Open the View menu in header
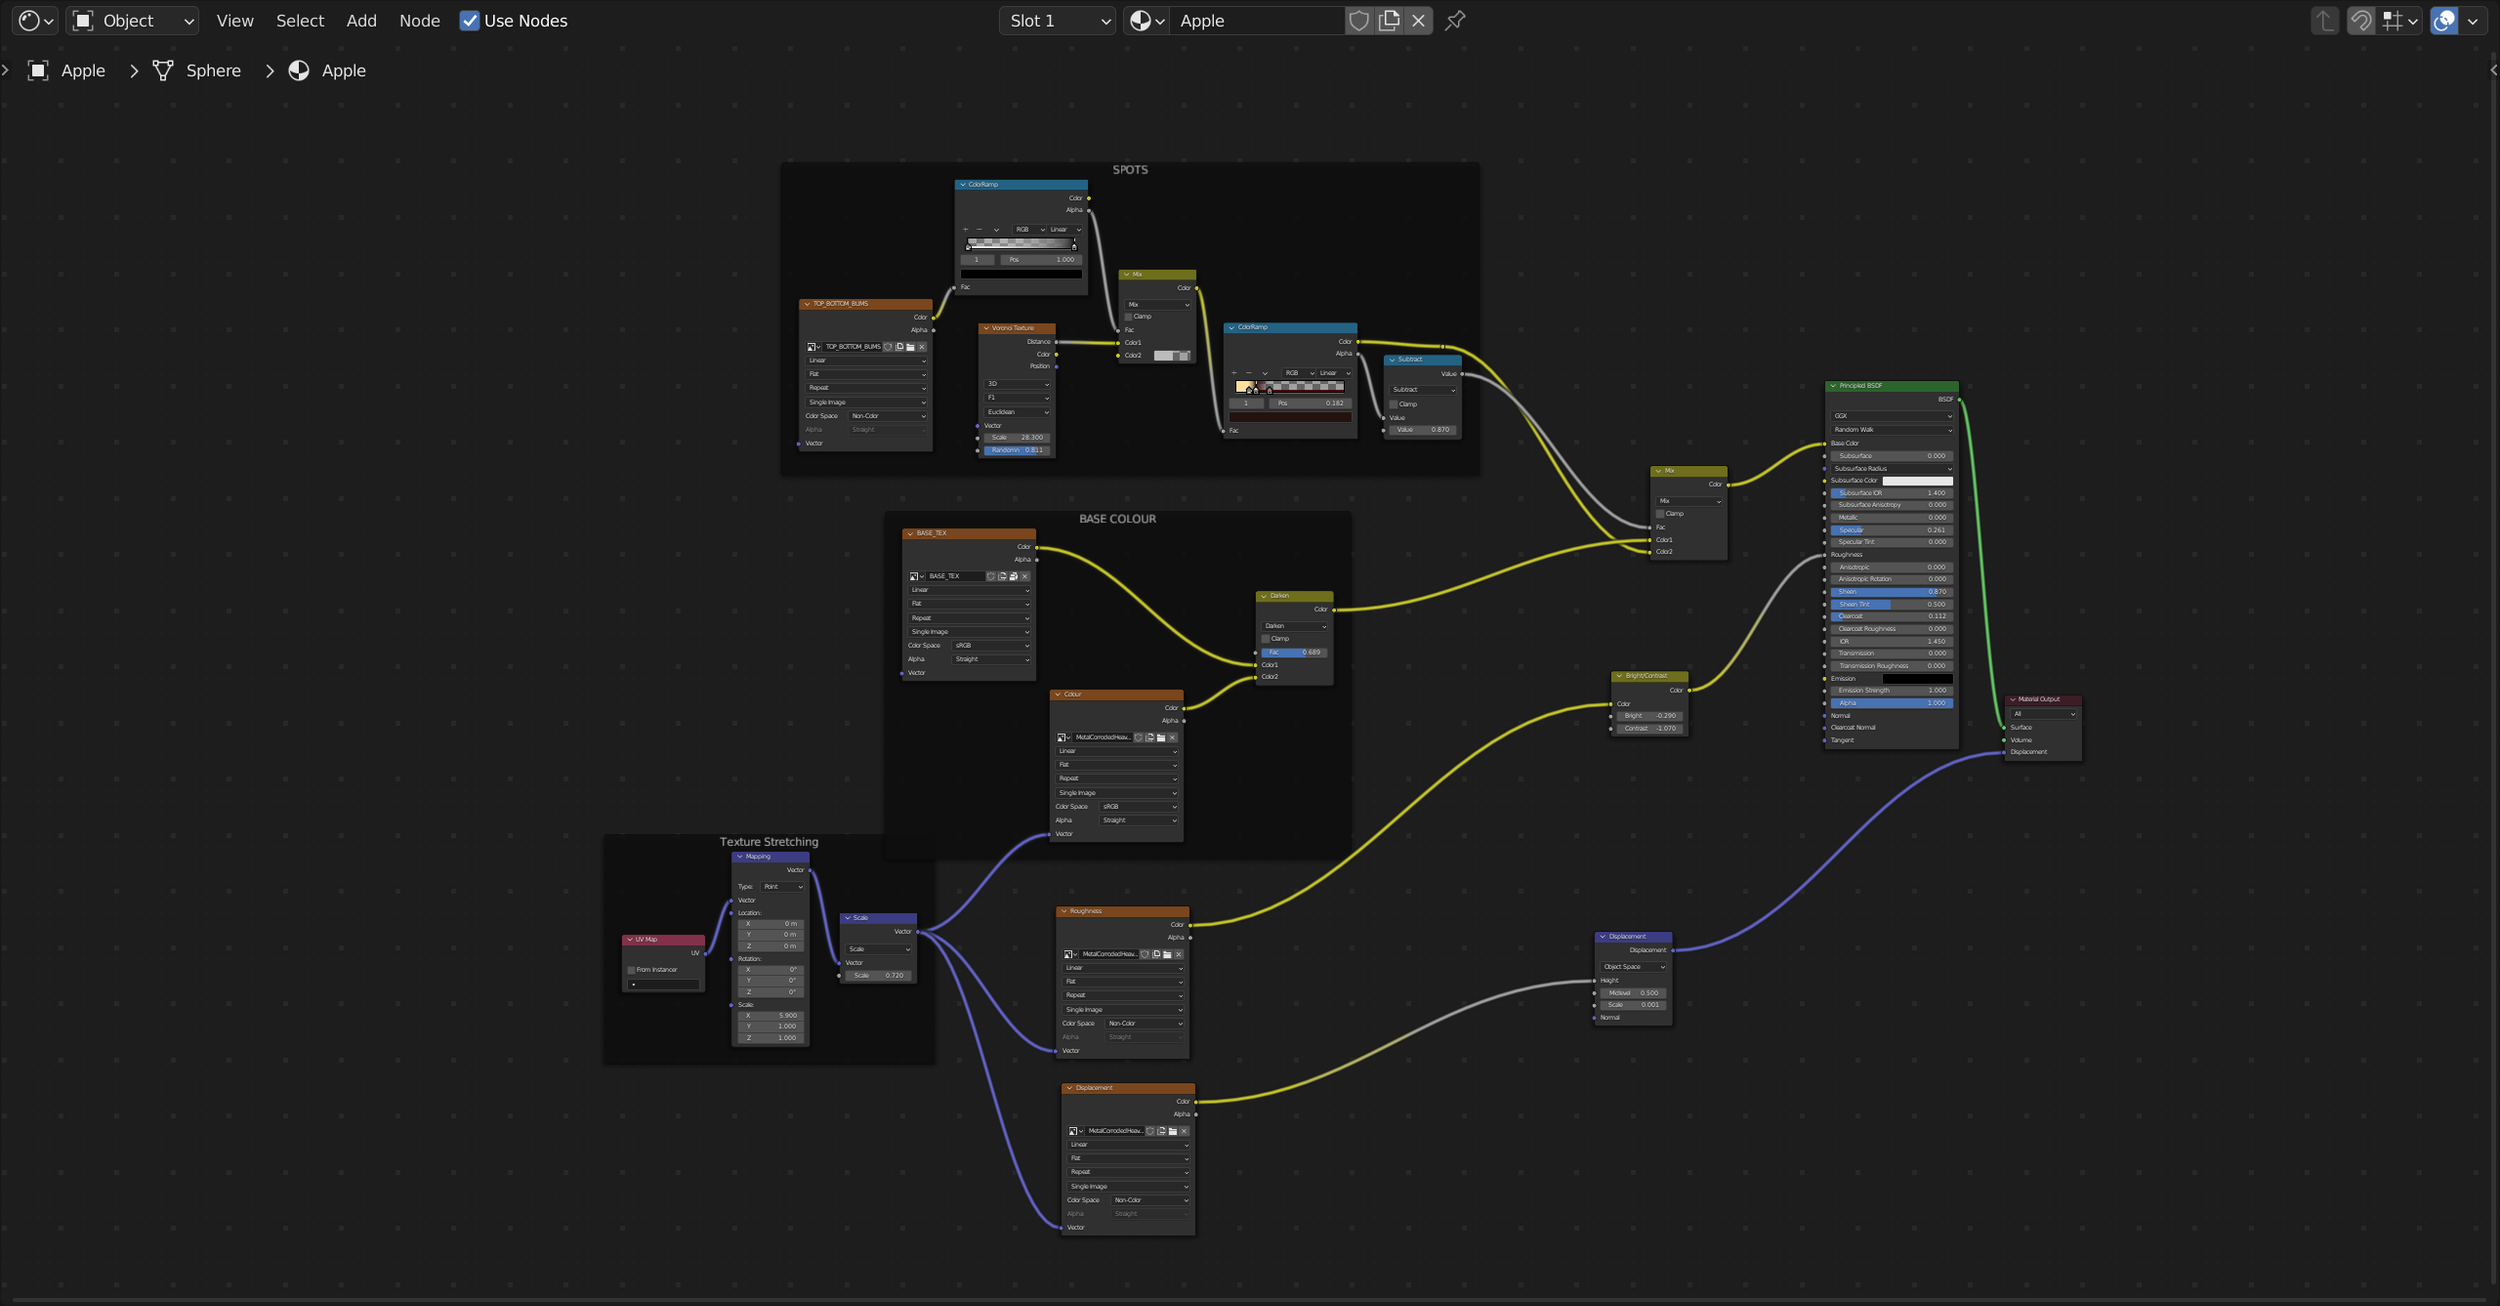The height and width of the screenshot is (1306, 2500). 235,21
